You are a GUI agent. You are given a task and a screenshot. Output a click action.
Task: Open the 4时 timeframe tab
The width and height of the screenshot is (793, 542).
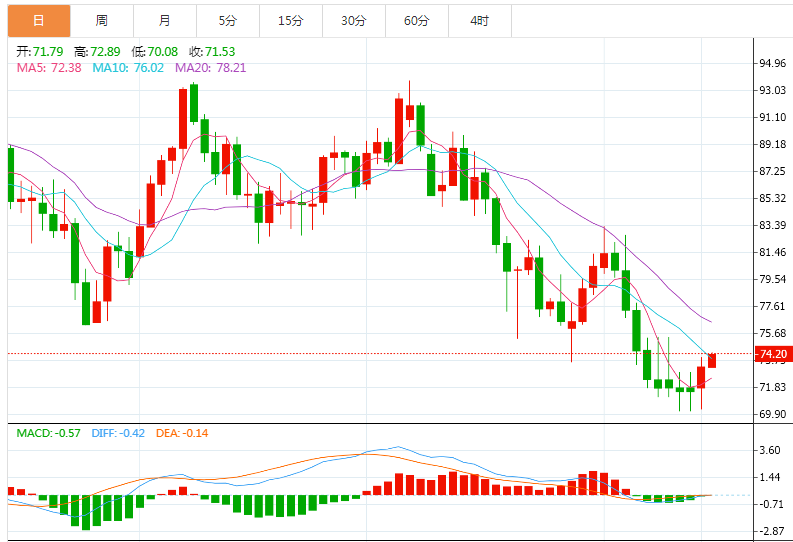[479, 21]
